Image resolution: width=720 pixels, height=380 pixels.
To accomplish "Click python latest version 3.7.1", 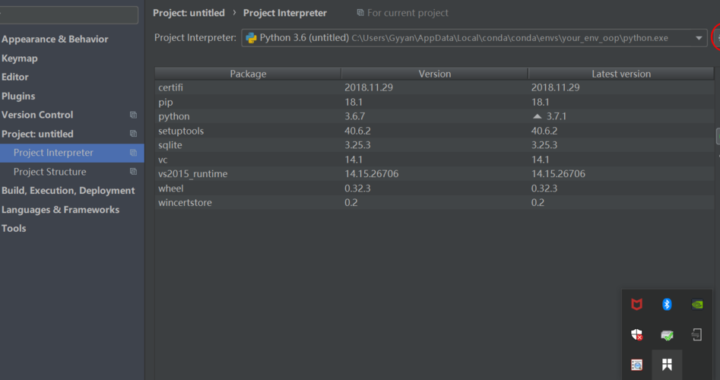I will point(556,116).
